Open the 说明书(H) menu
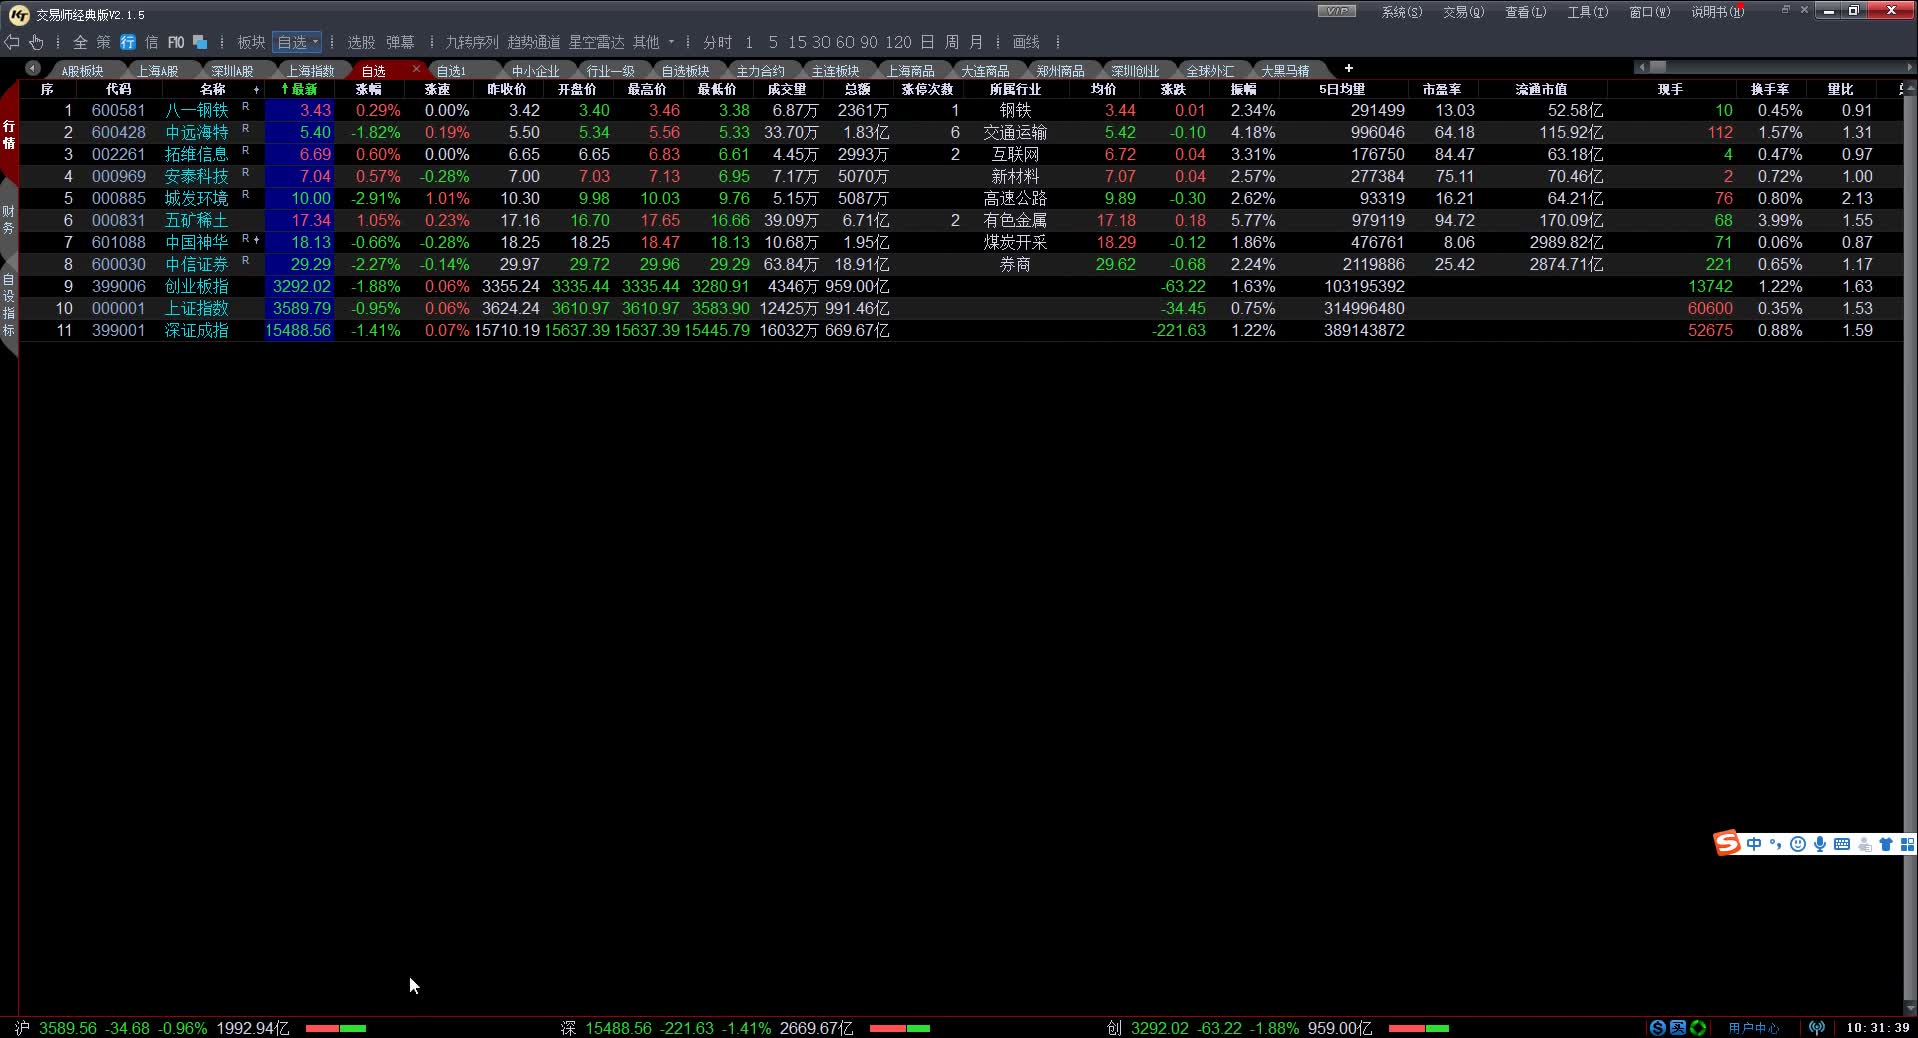Screen dimensions: 1918x1038 pos(1717,12)
